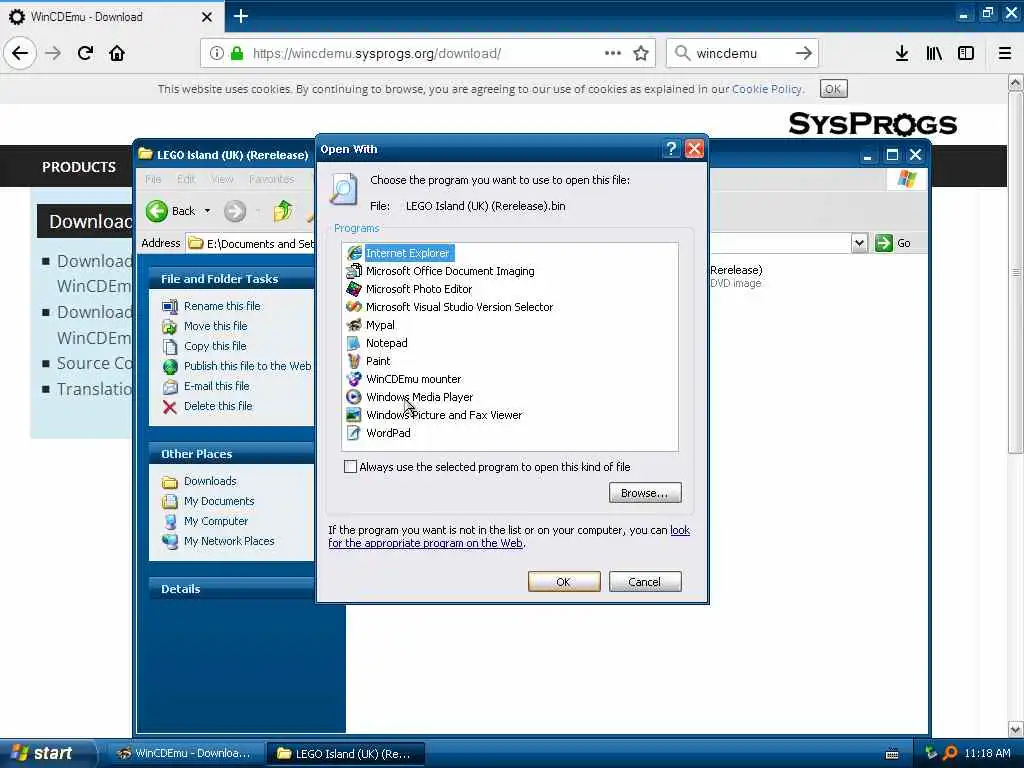Open the File menu in Explorer
This screenshot has width=1024, height=768.
pyautogui.click(x=153, y=179)
